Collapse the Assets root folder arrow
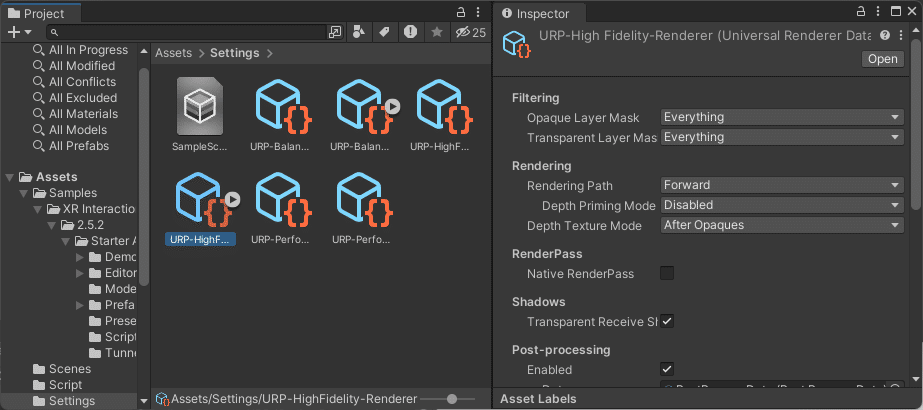 (9, 177)
